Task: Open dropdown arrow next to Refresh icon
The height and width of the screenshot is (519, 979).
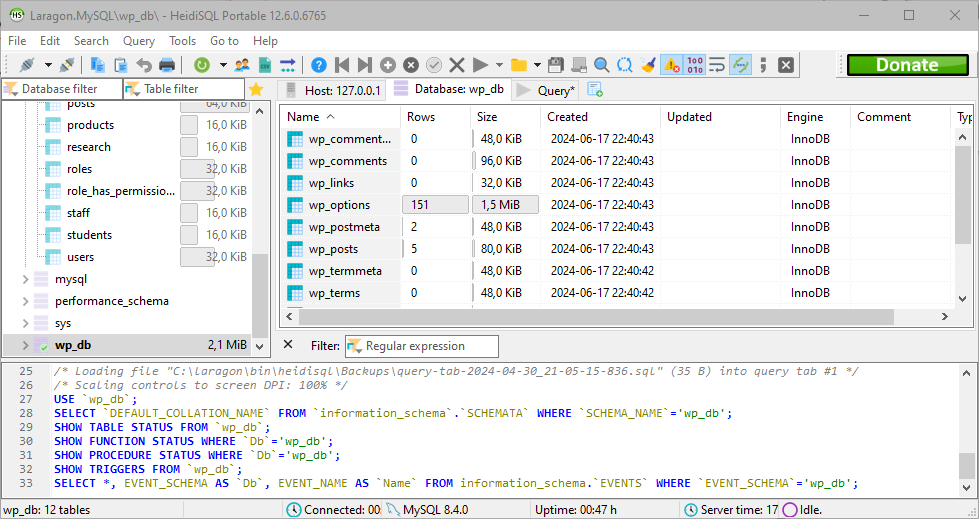Action: coord(223,65)
